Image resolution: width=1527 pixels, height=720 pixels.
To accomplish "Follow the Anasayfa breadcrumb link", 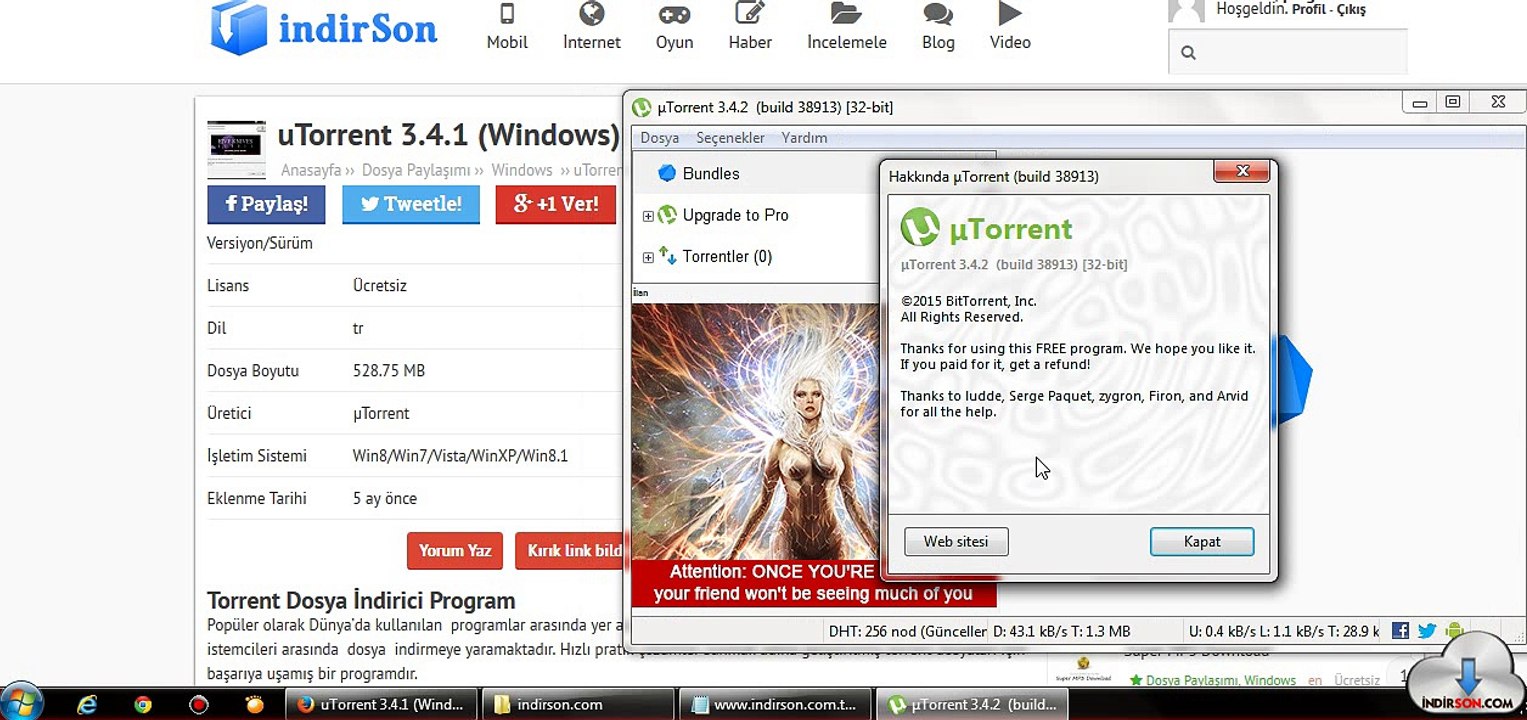I will 311,170.
